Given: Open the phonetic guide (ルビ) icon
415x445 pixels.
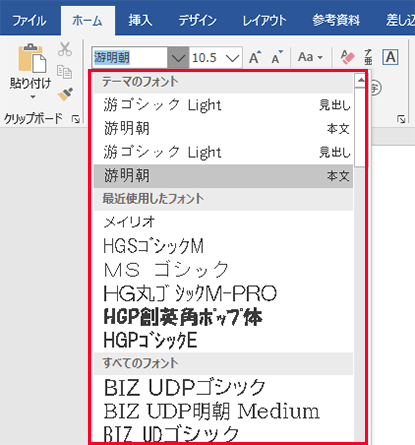Looking at the screenshot, I should click(368, 57).
